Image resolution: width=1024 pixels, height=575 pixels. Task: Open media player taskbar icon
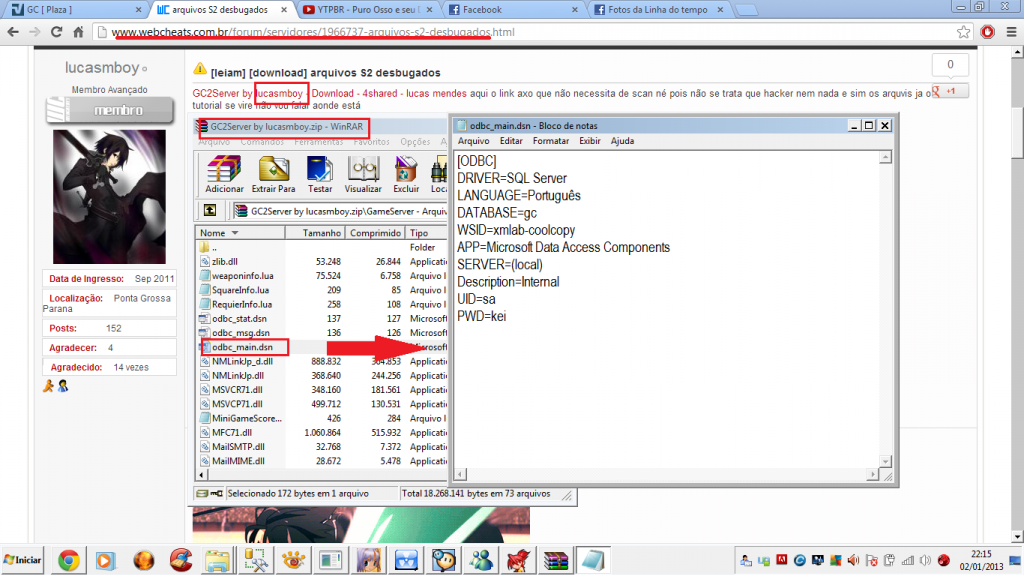coord(105,561)
